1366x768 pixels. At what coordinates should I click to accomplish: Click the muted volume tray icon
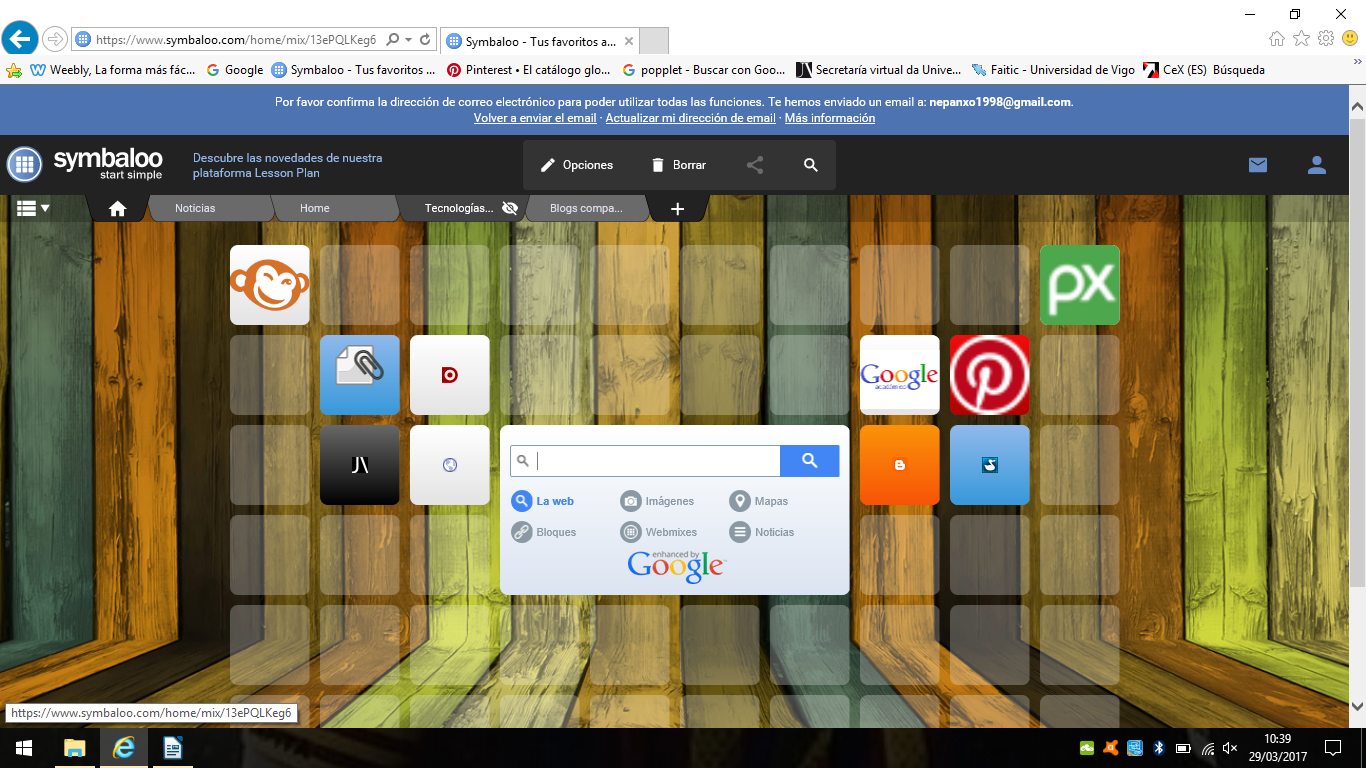pos(1231,748)
